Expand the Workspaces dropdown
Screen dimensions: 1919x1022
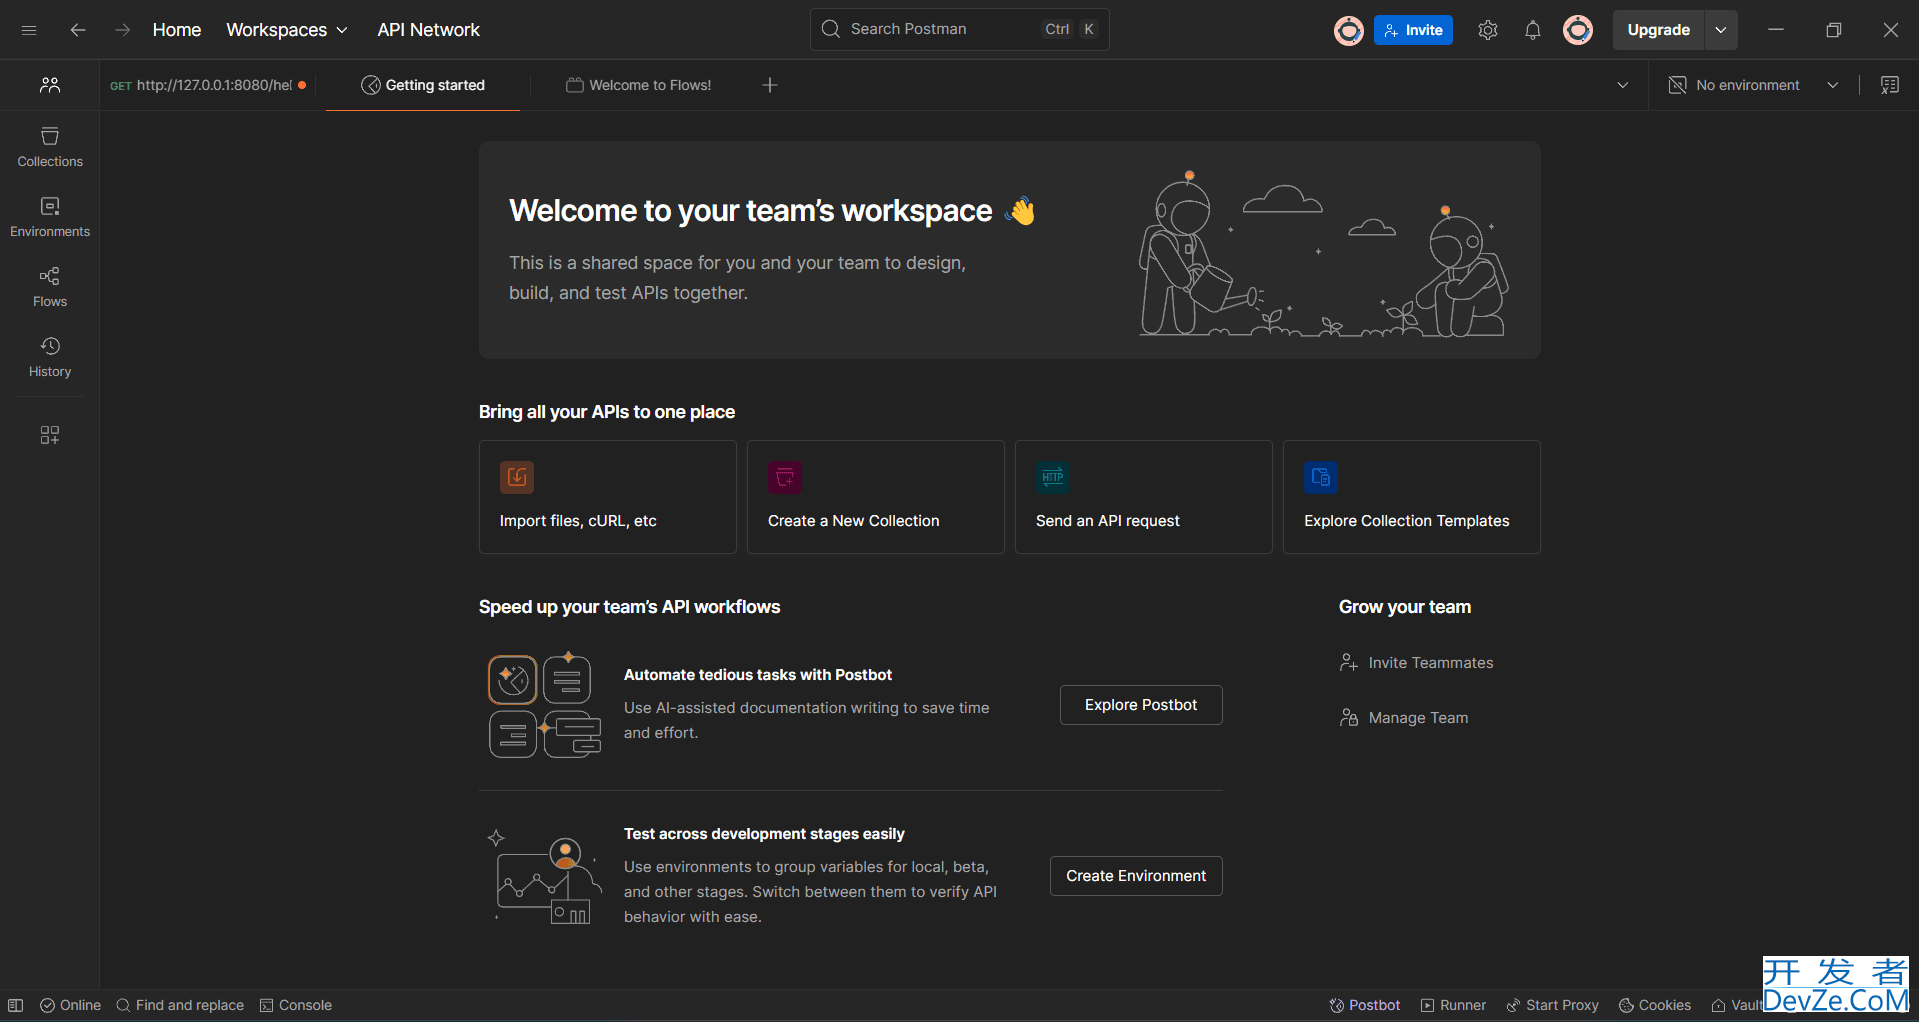click(x=287, y=30)
